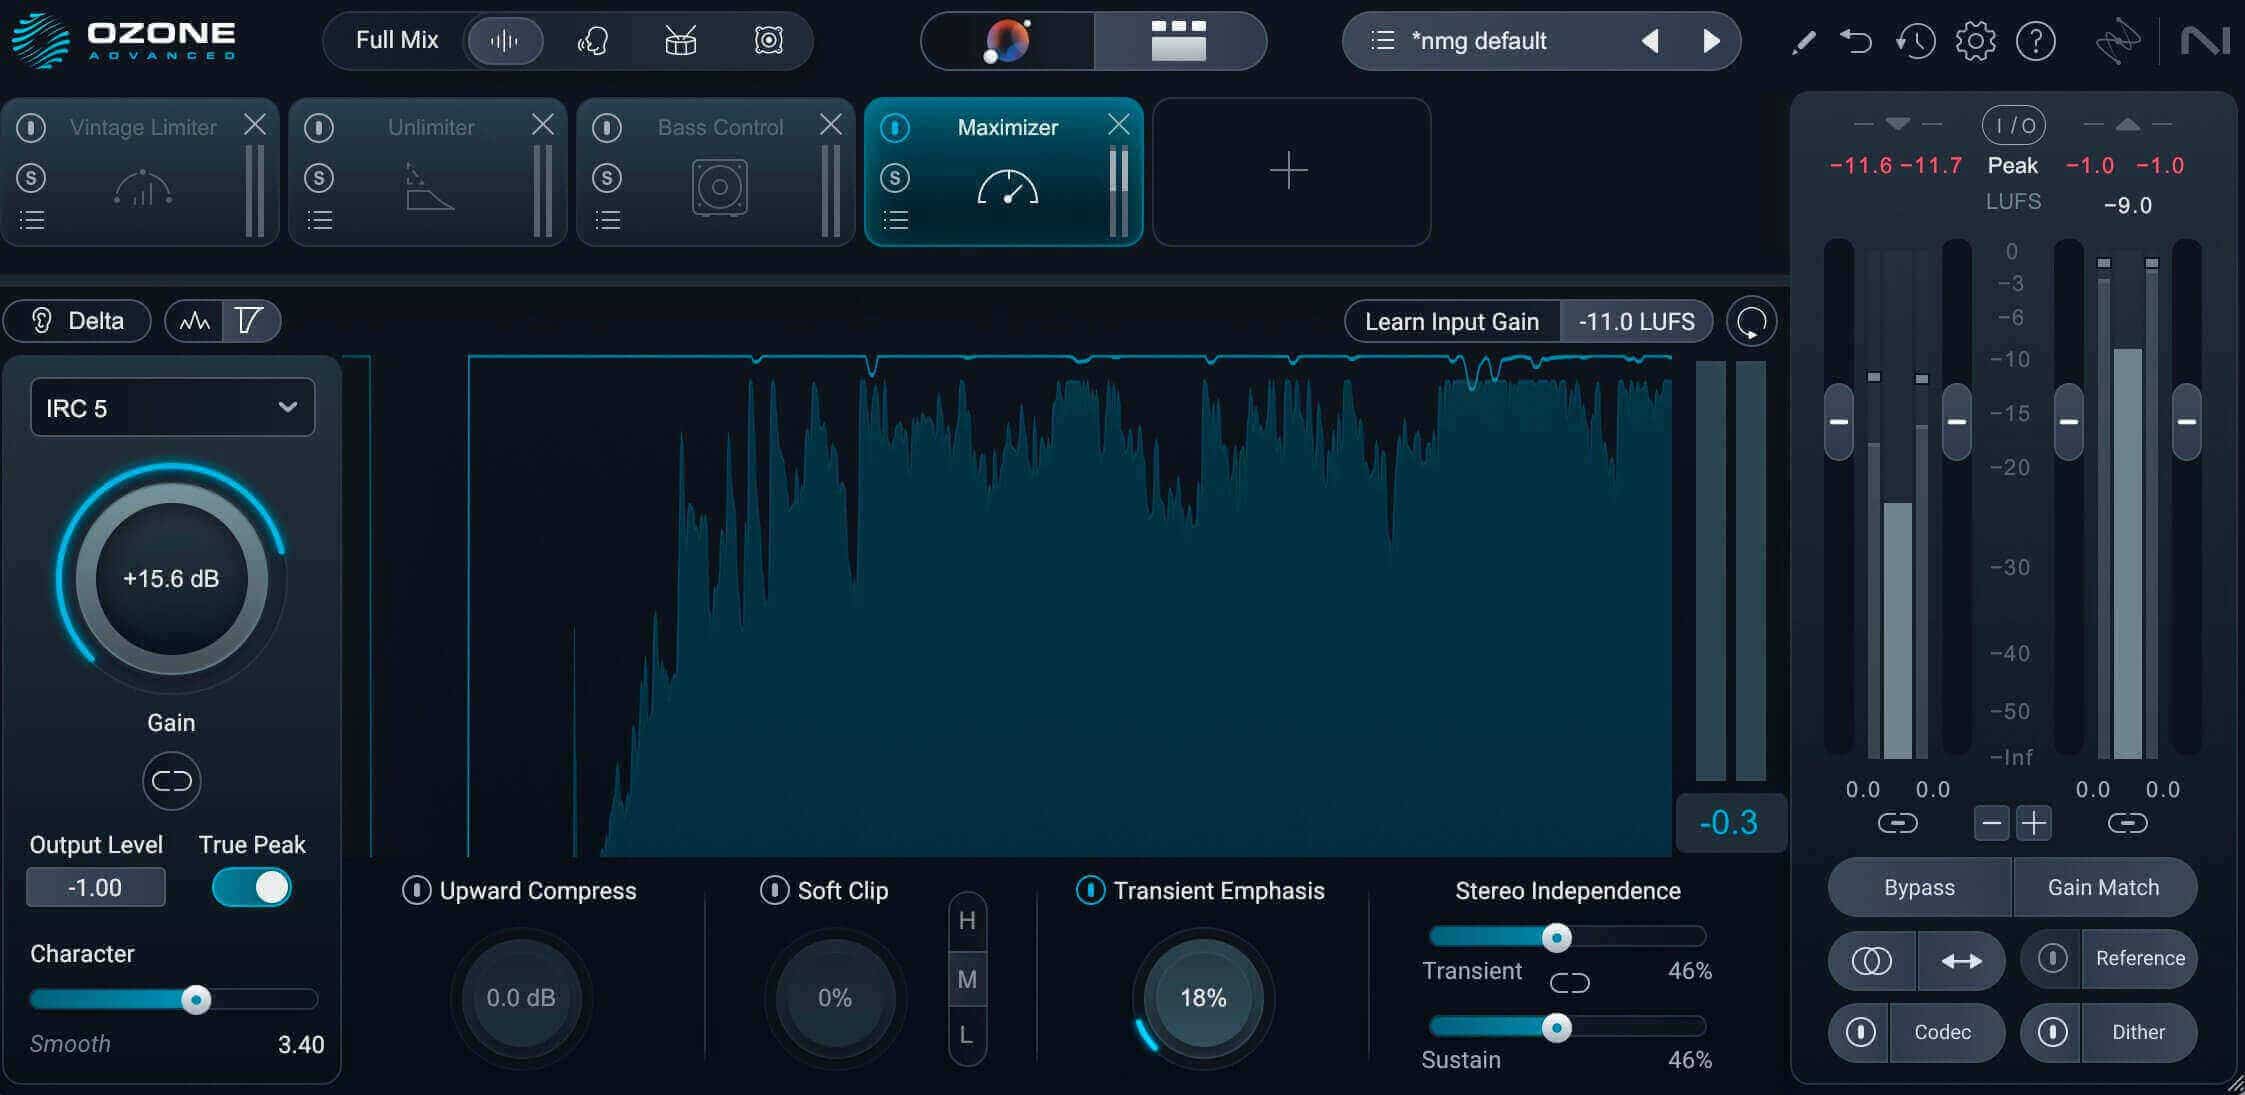Viewport: 2245px width, 1095px height.
Task: Toggle Vintage Limiter module power
Action: [x=31, y=127]
